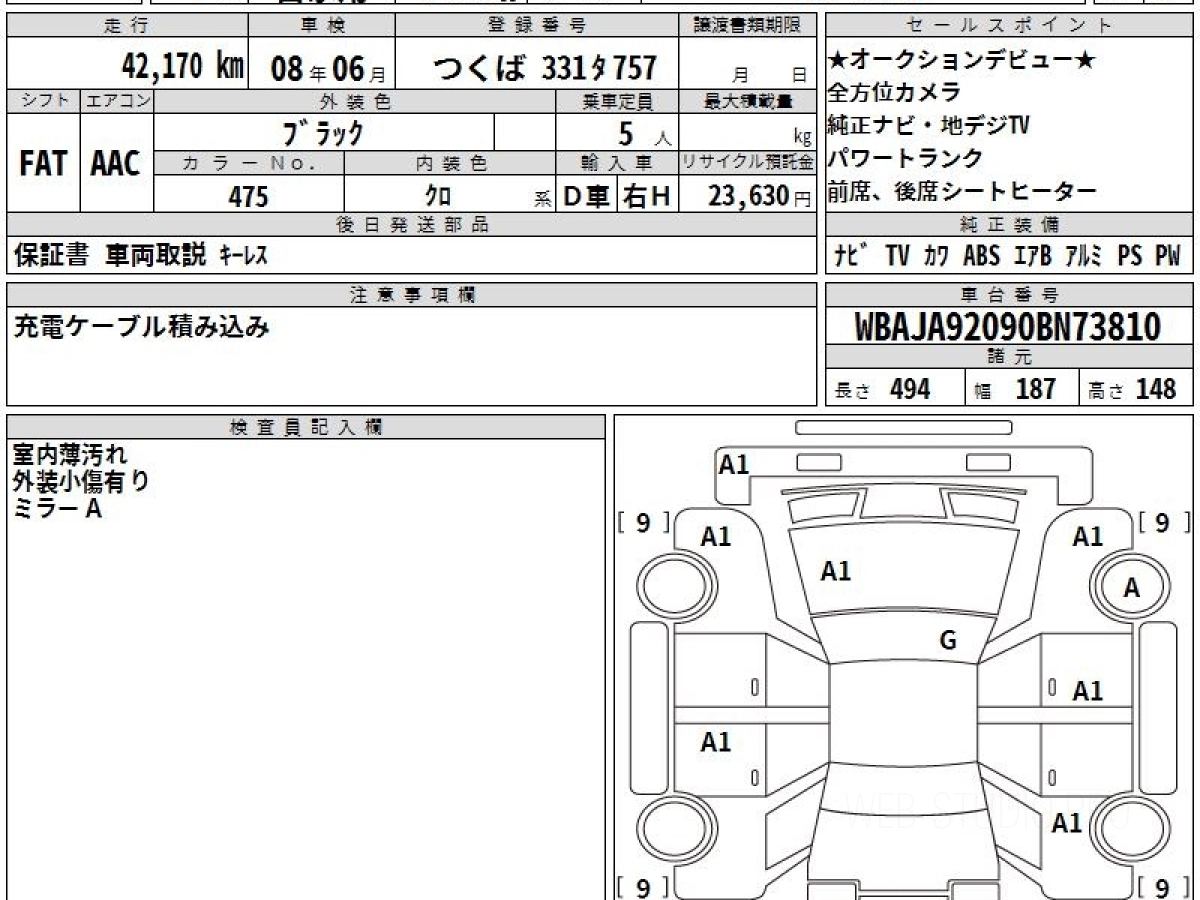The height and width of the screenshot is (900, 1200).
Task: Click the 純正装備 header
Action: [1010, 225]
